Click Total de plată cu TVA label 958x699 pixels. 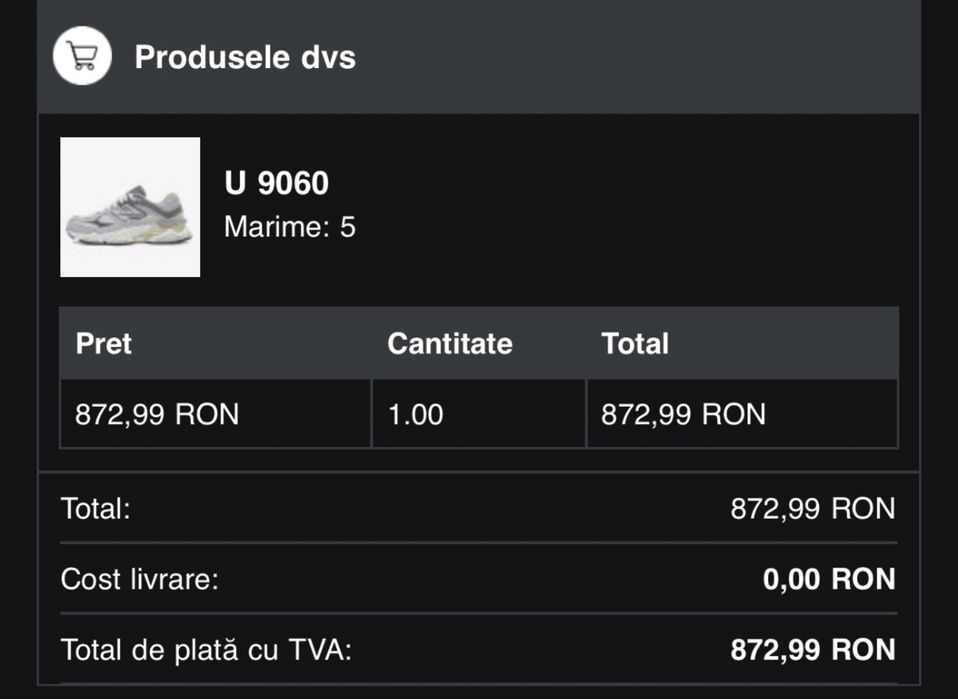click(207, 650)
